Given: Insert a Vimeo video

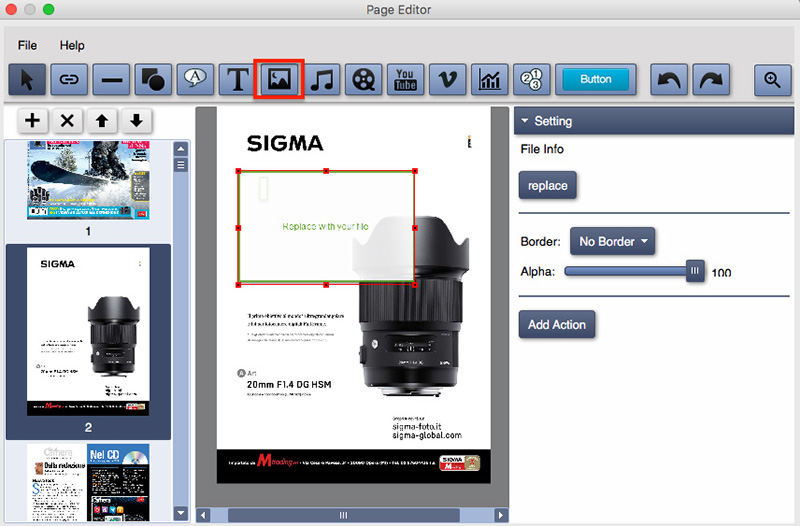Looking at the screenshot, I should (x=447, y=80).
